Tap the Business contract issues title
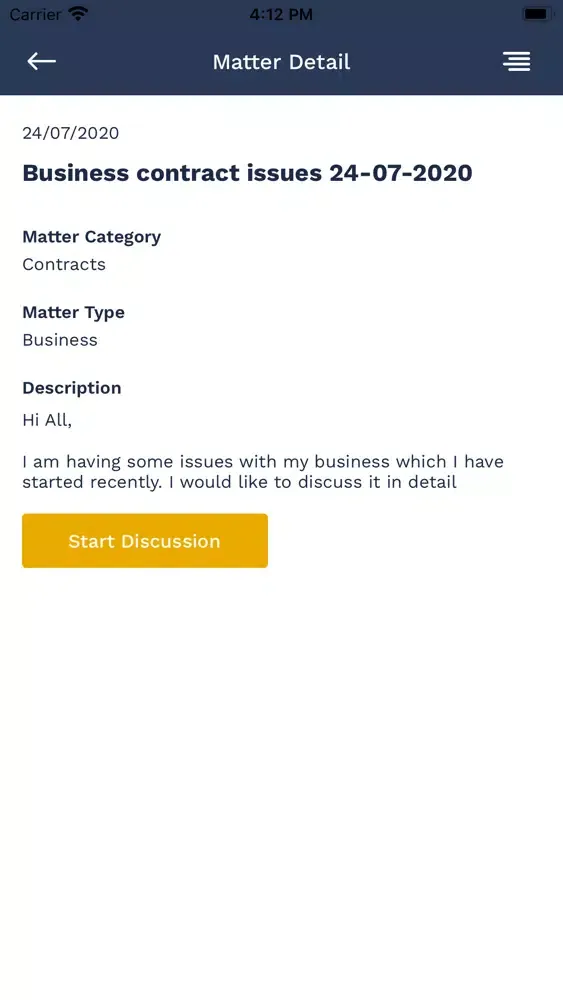 click(247, 173)
